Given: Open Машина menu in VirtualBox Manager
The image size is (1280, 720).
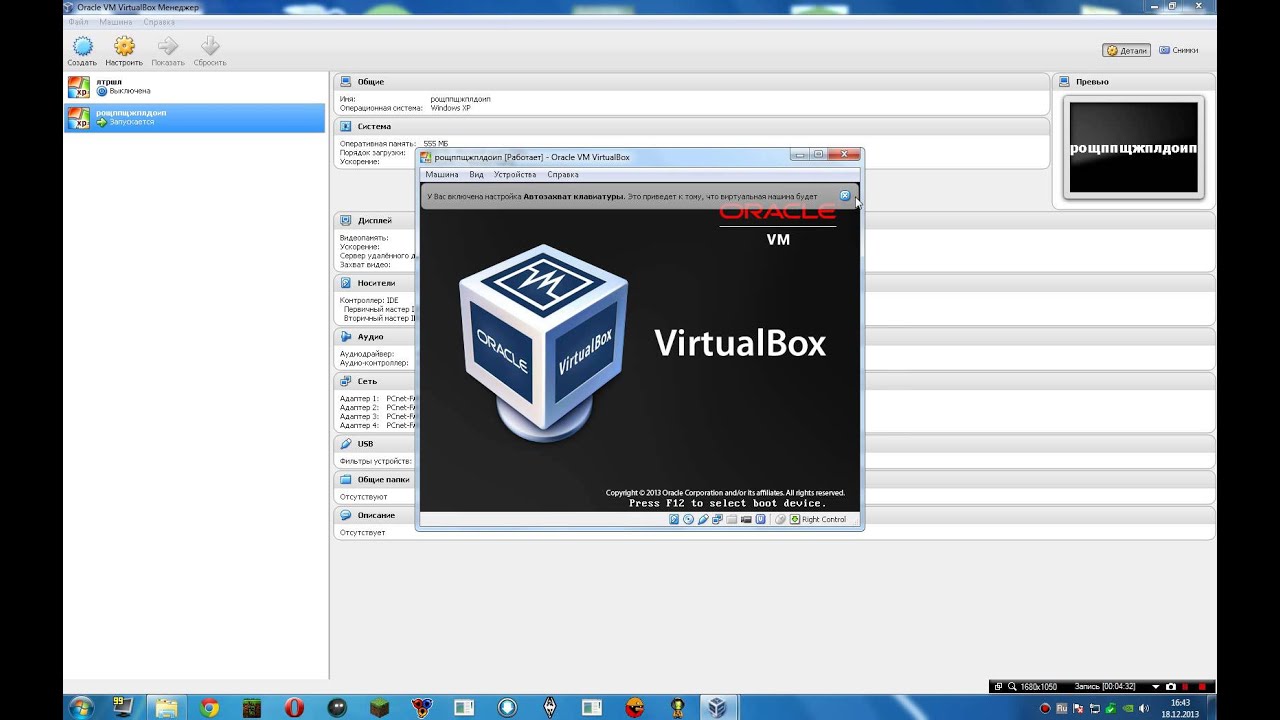Looking at the screenshot, I should [x=115, y=21].
